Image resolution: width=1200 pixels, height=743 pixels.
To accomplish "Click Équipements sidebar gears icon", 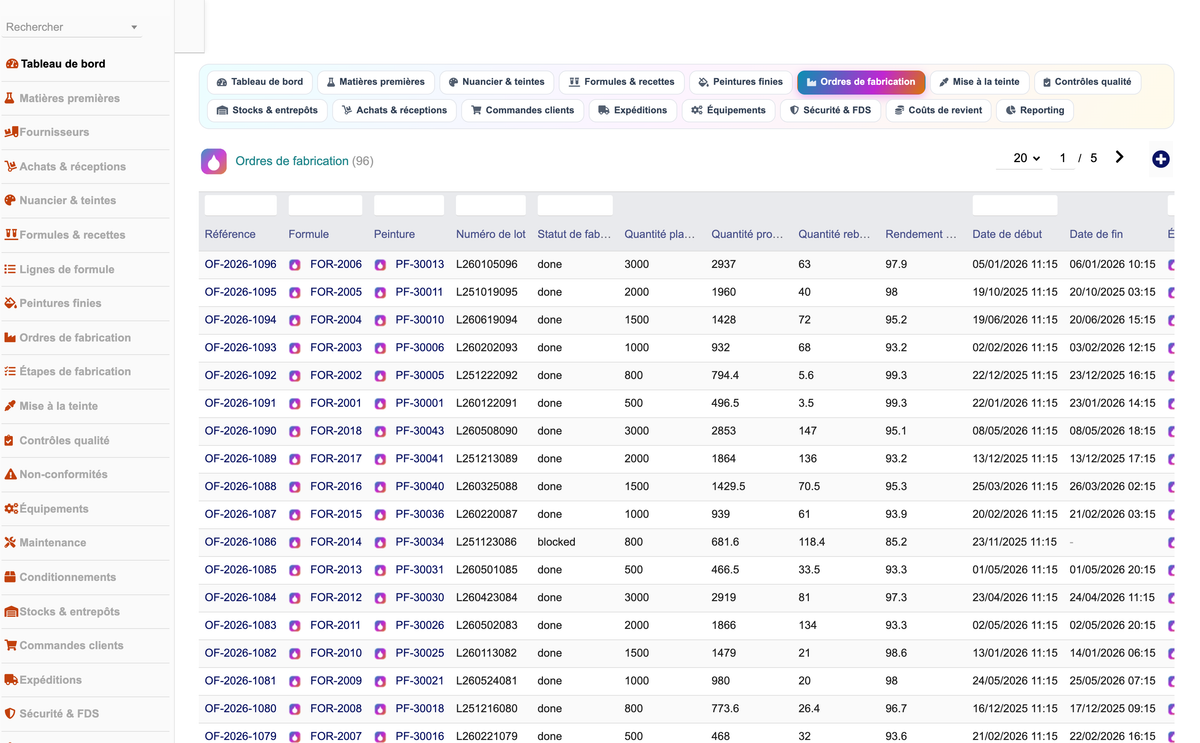I will pos(11,508).
